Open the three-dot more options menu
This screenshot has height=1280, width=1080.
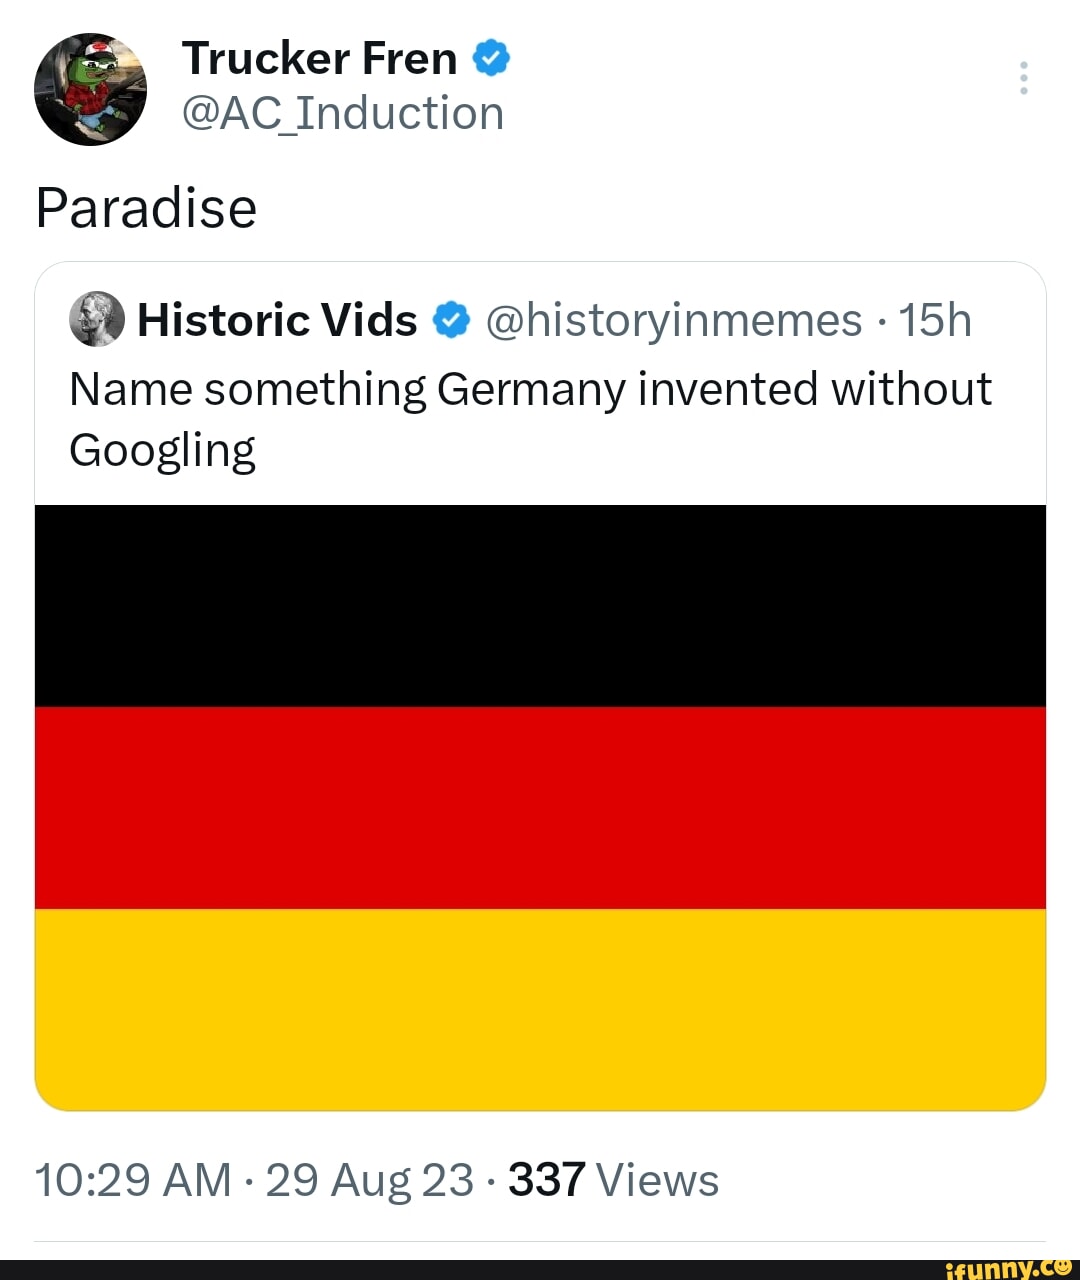(x=1023, y=78)
